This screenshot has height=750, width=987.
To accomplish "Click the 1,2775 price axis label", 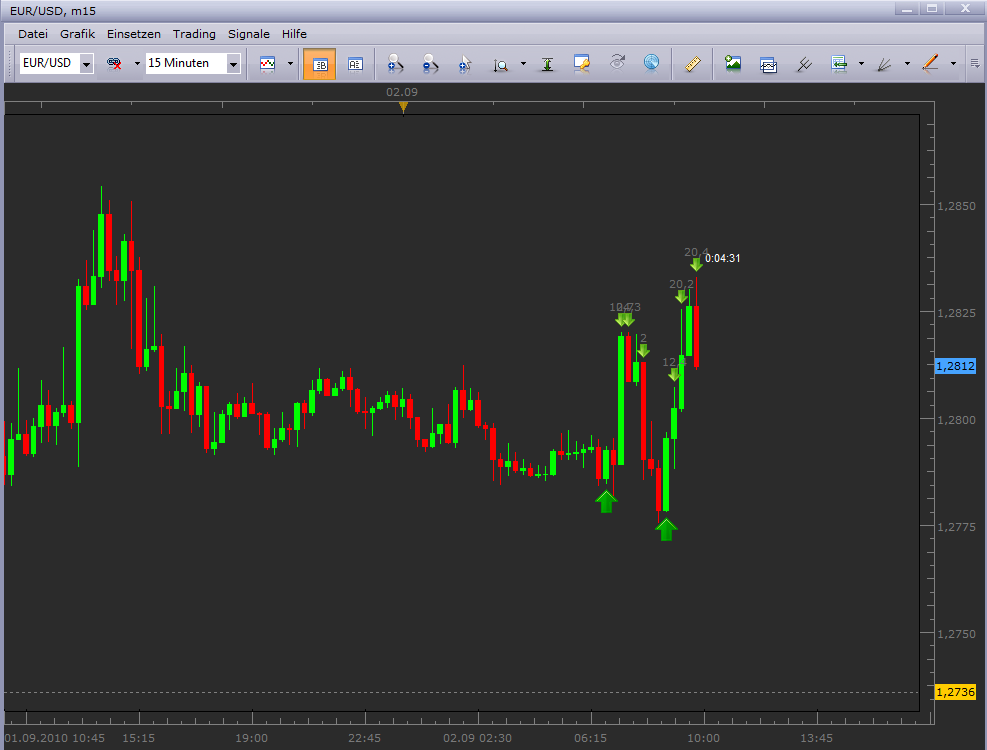I will point(956,526).
